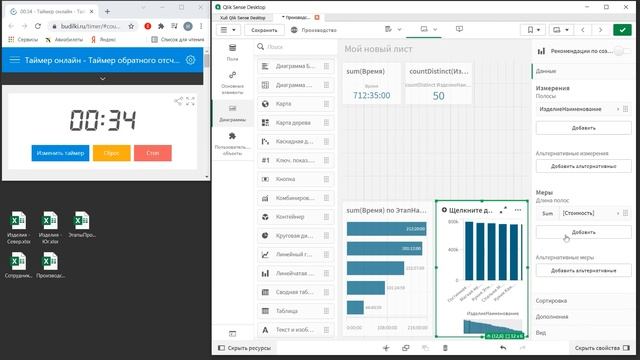Open the Данные properties section

584,71
